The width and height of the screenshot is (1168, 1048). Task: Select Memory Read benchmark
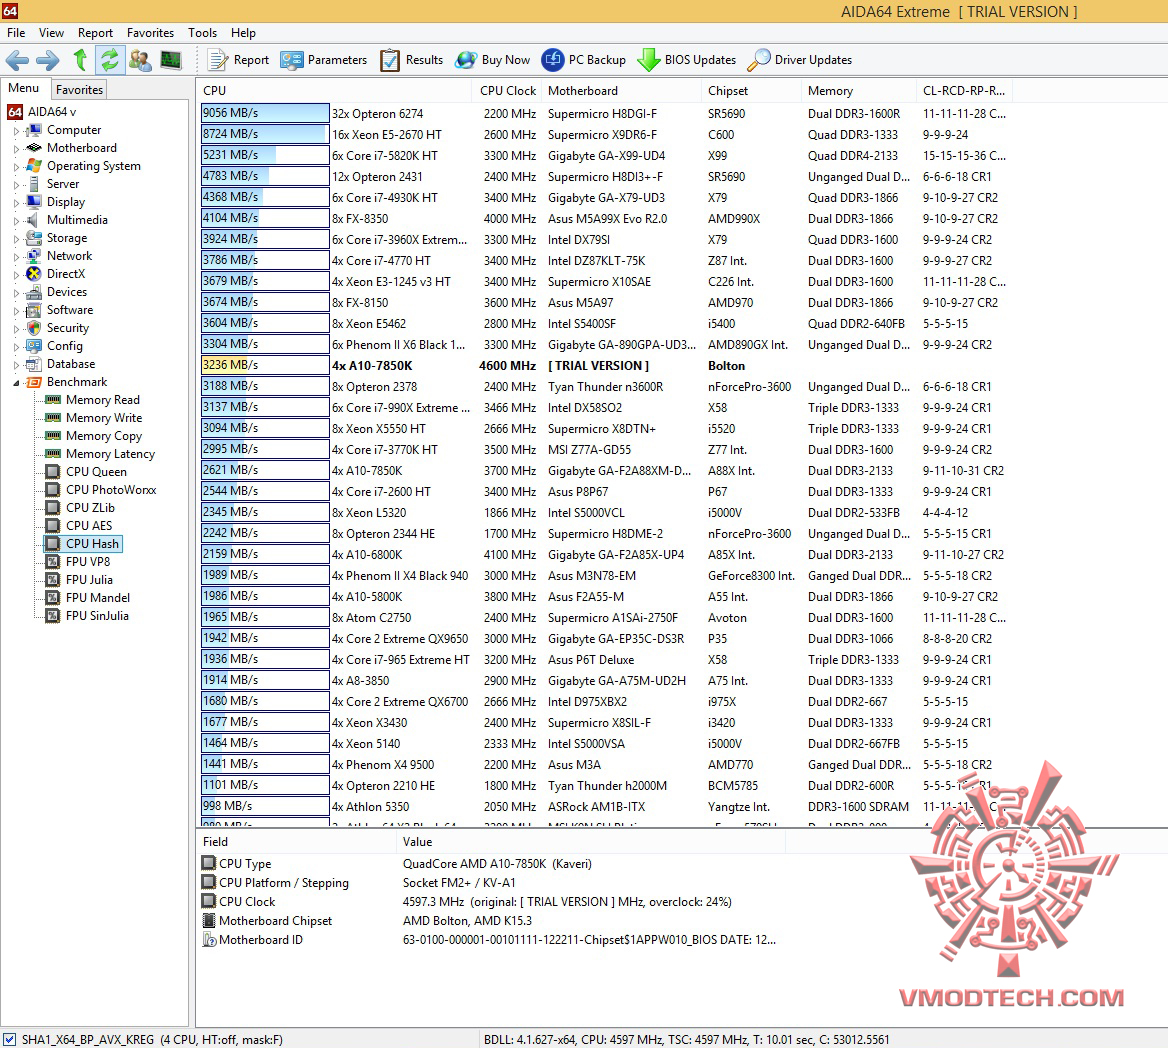(103, 400)
